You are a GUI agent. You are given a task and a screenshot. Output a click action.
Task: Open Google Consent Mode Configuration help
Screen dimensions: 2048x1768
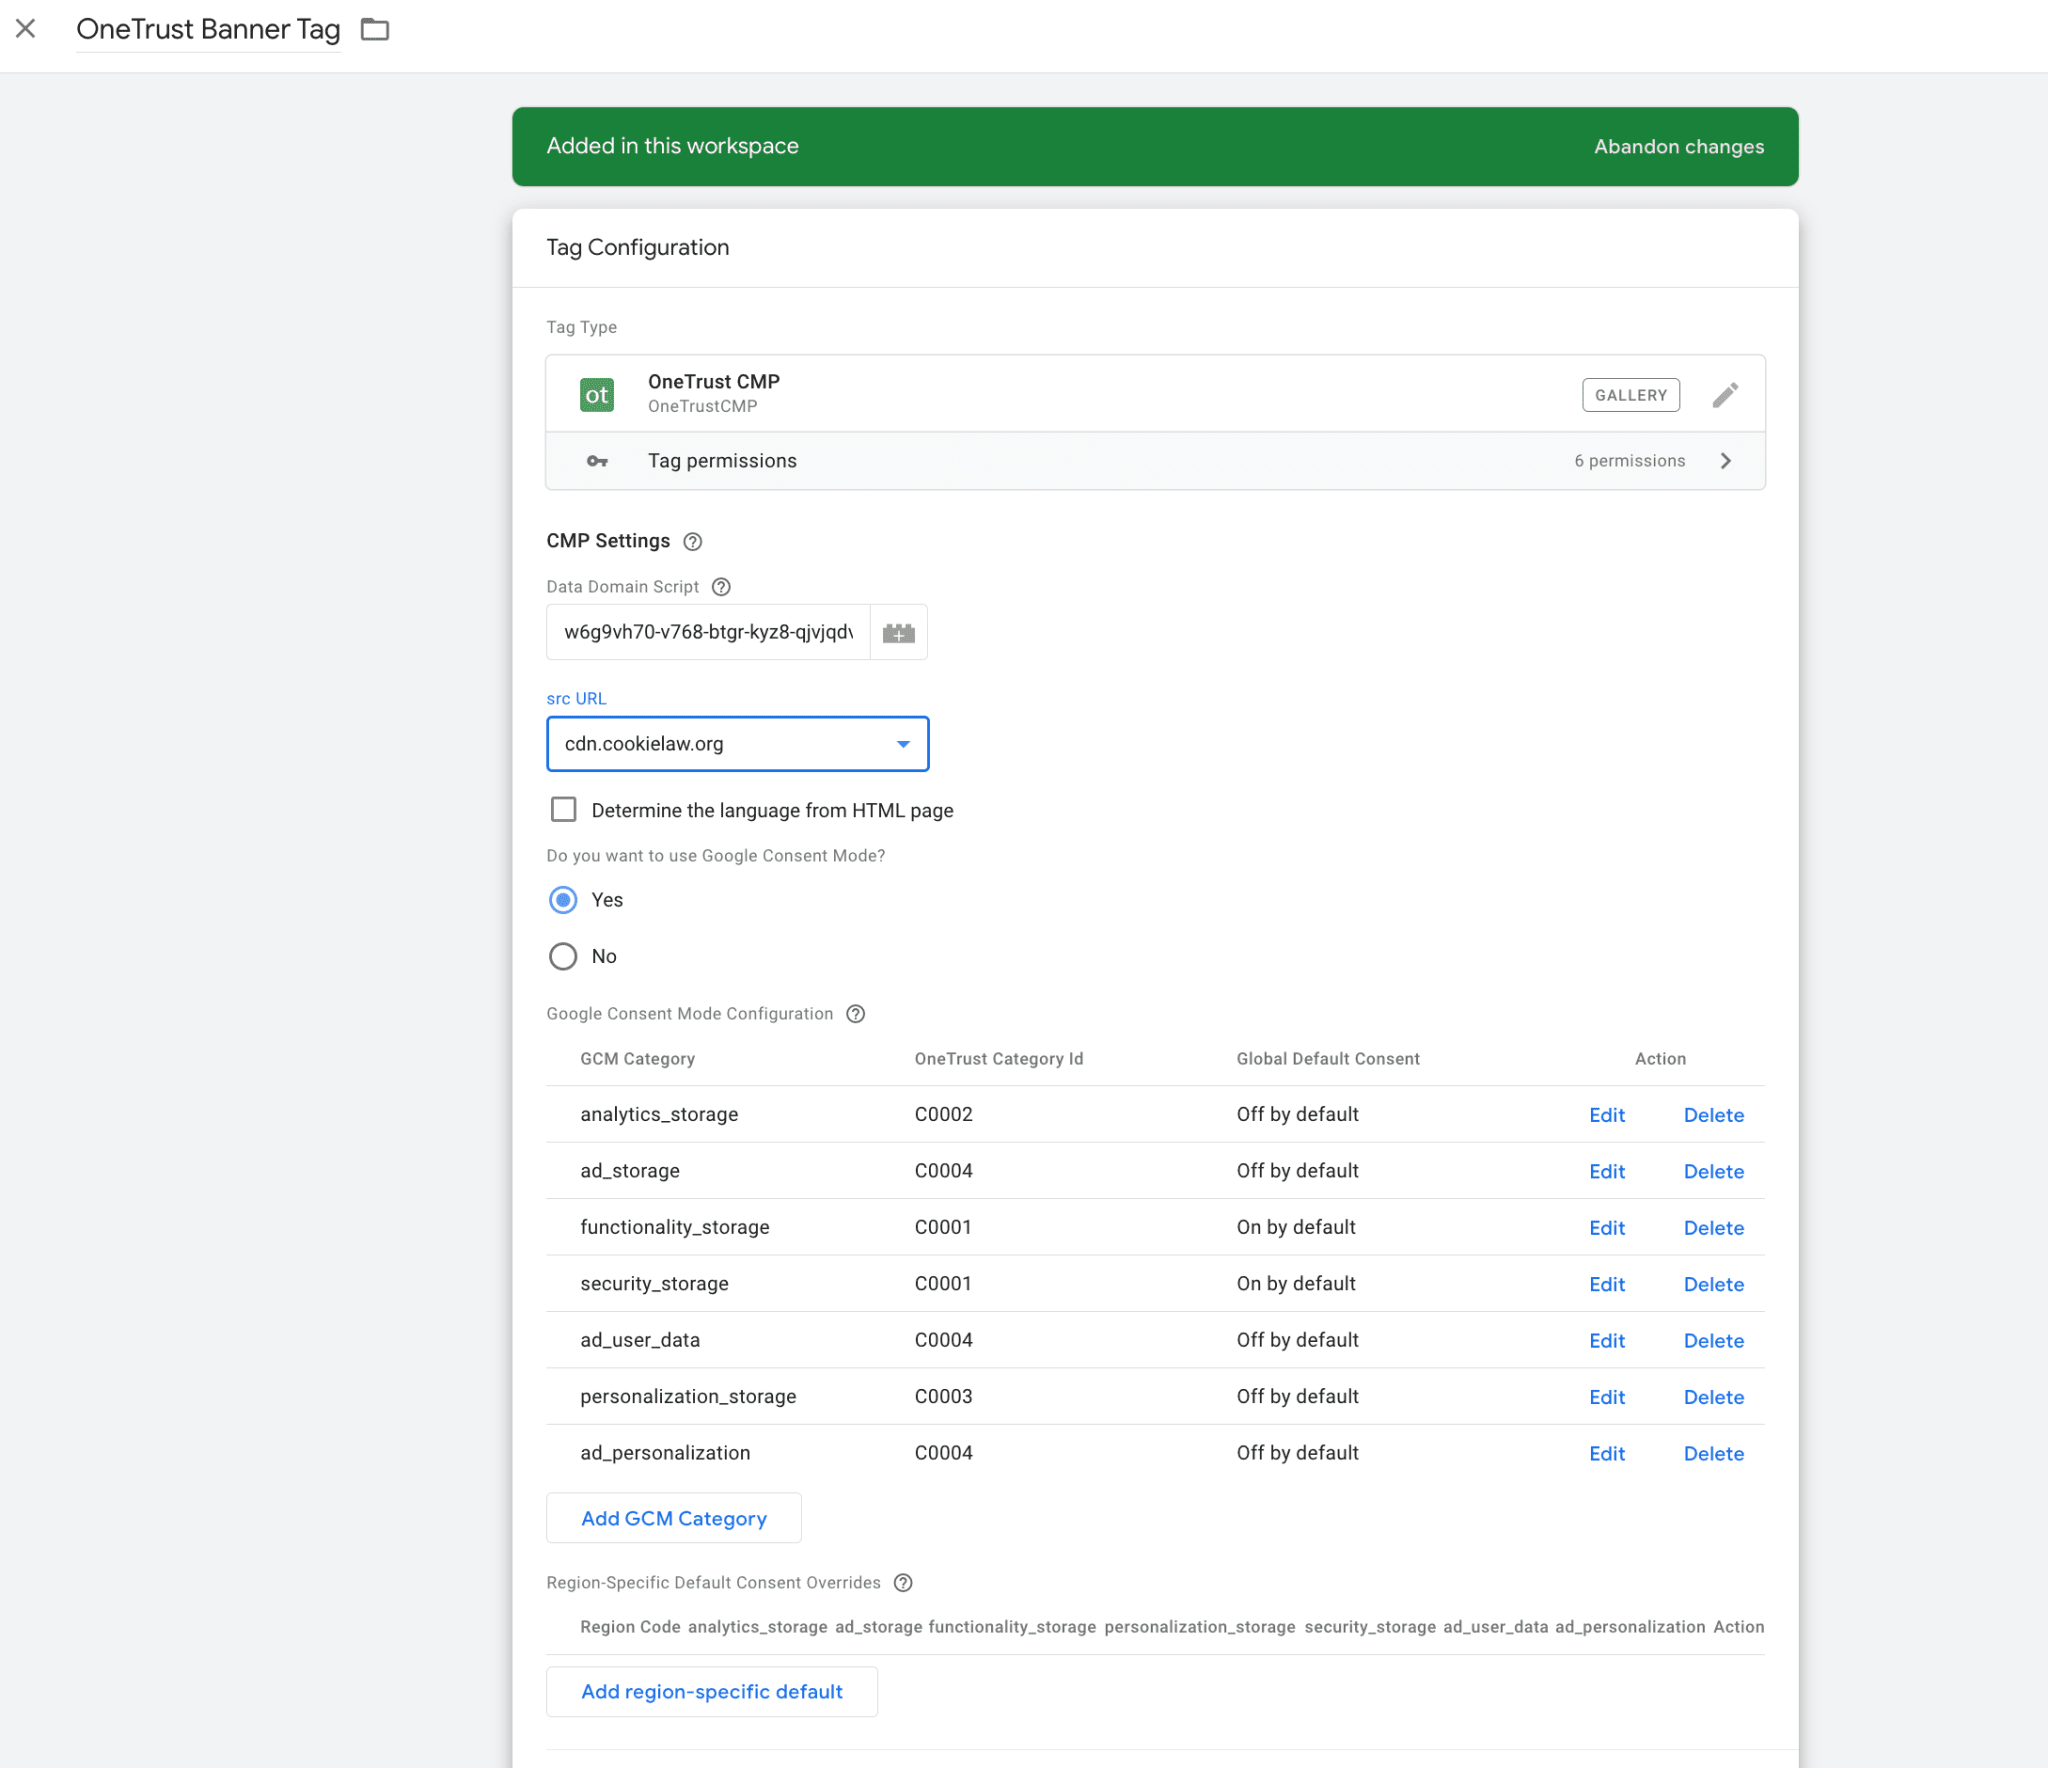855,1013
